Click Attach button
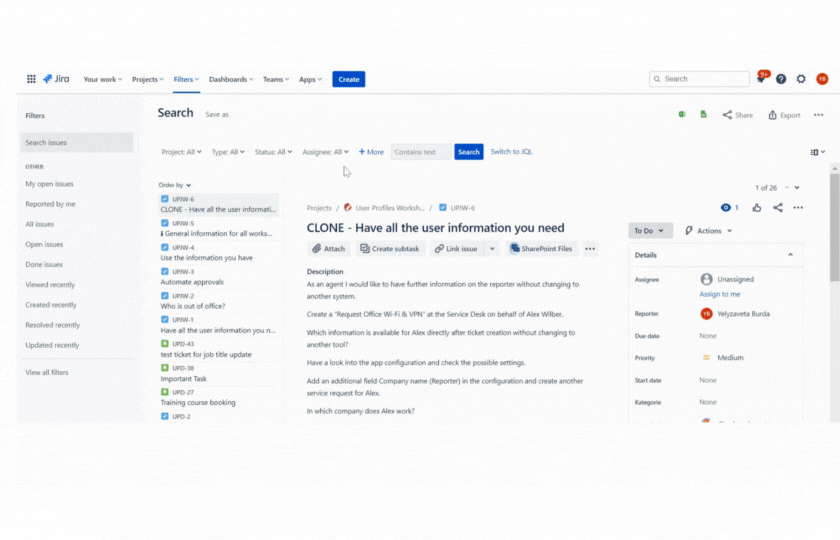 coord(329,249)
